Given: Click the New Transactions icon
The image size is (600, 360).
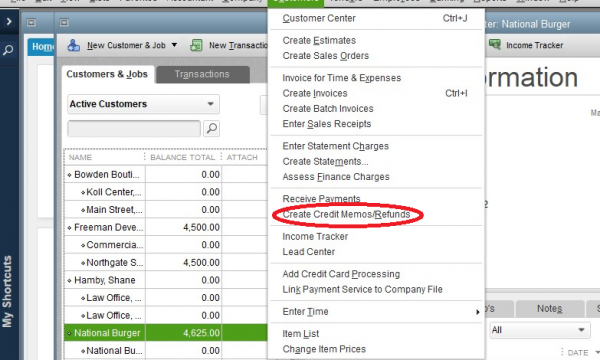Looking at the screenshot, I should click(196, 45).
